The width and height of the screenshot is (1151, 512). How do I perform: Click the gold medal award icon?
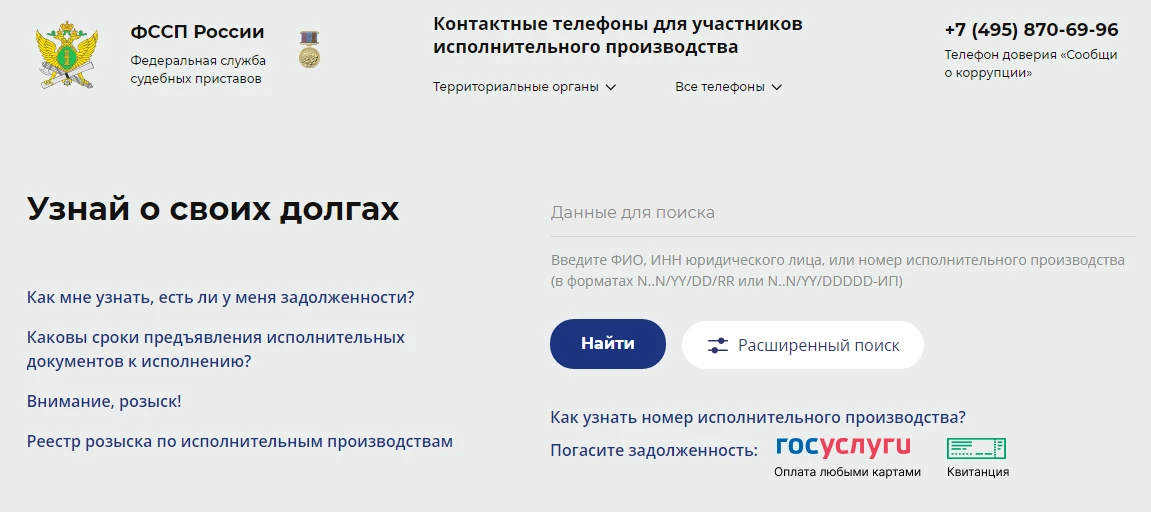310,49
